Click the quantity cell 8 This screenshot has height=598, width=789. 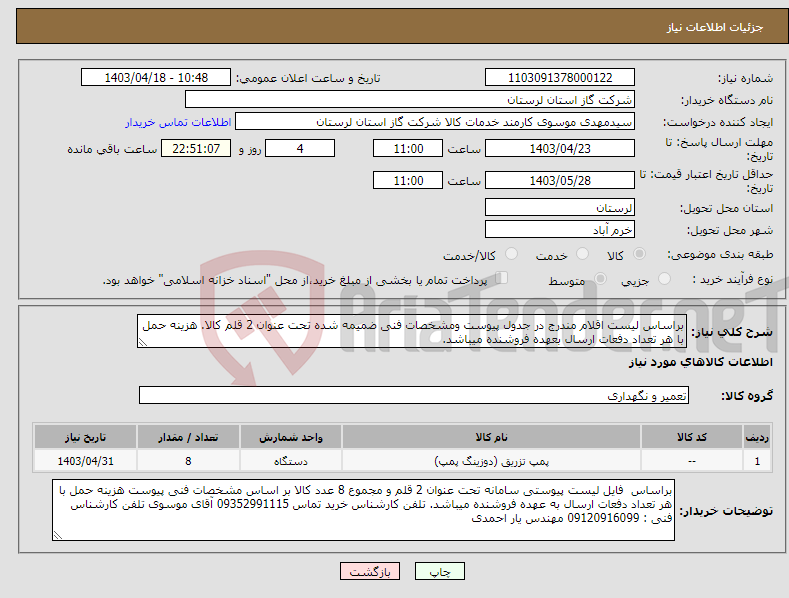(x=188, y=461)
